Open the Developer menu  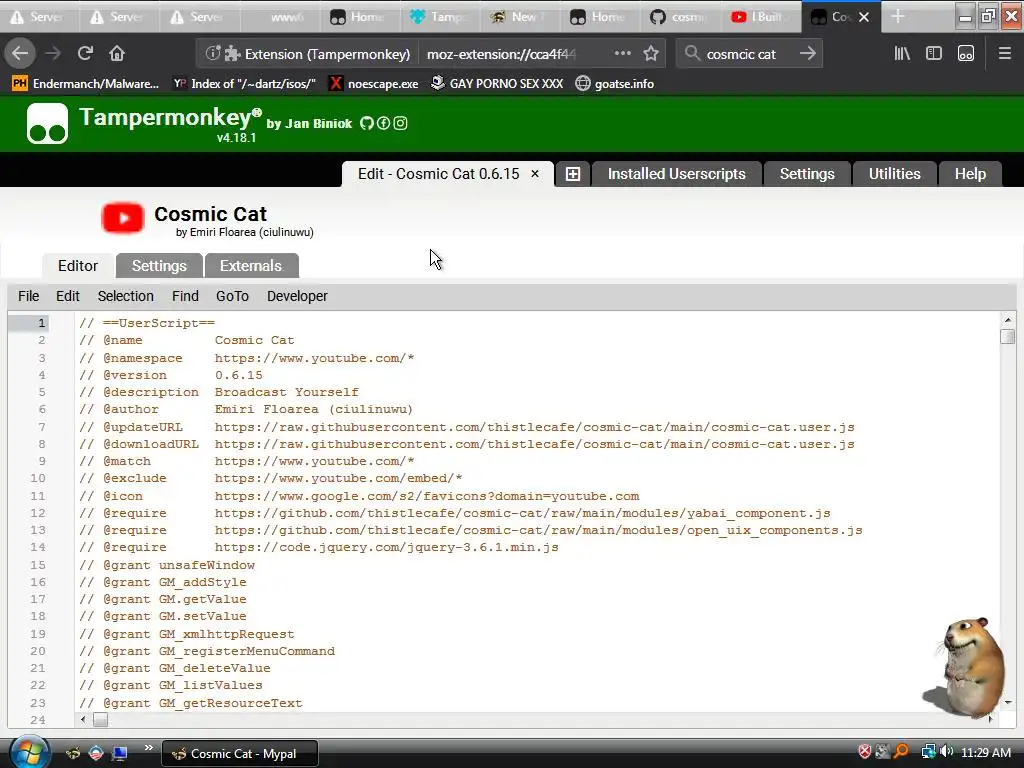click(297, 296)
